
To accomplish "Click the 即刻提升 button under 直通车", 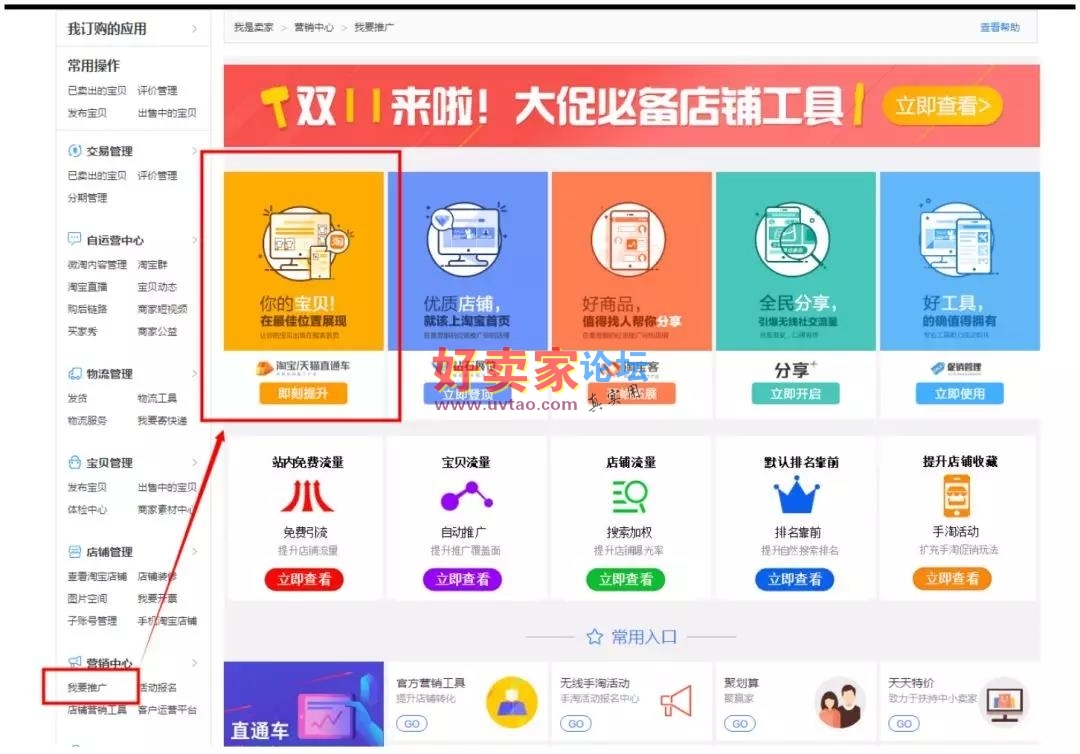I will pos(304,394).
